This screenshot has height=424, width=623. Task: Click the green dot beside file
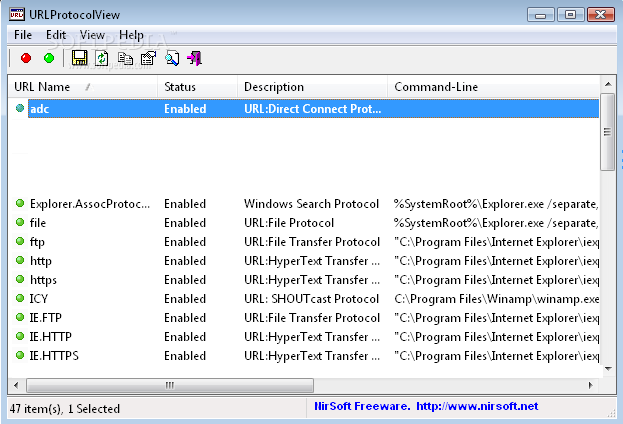pyautogui.click(x=20, y=222)
